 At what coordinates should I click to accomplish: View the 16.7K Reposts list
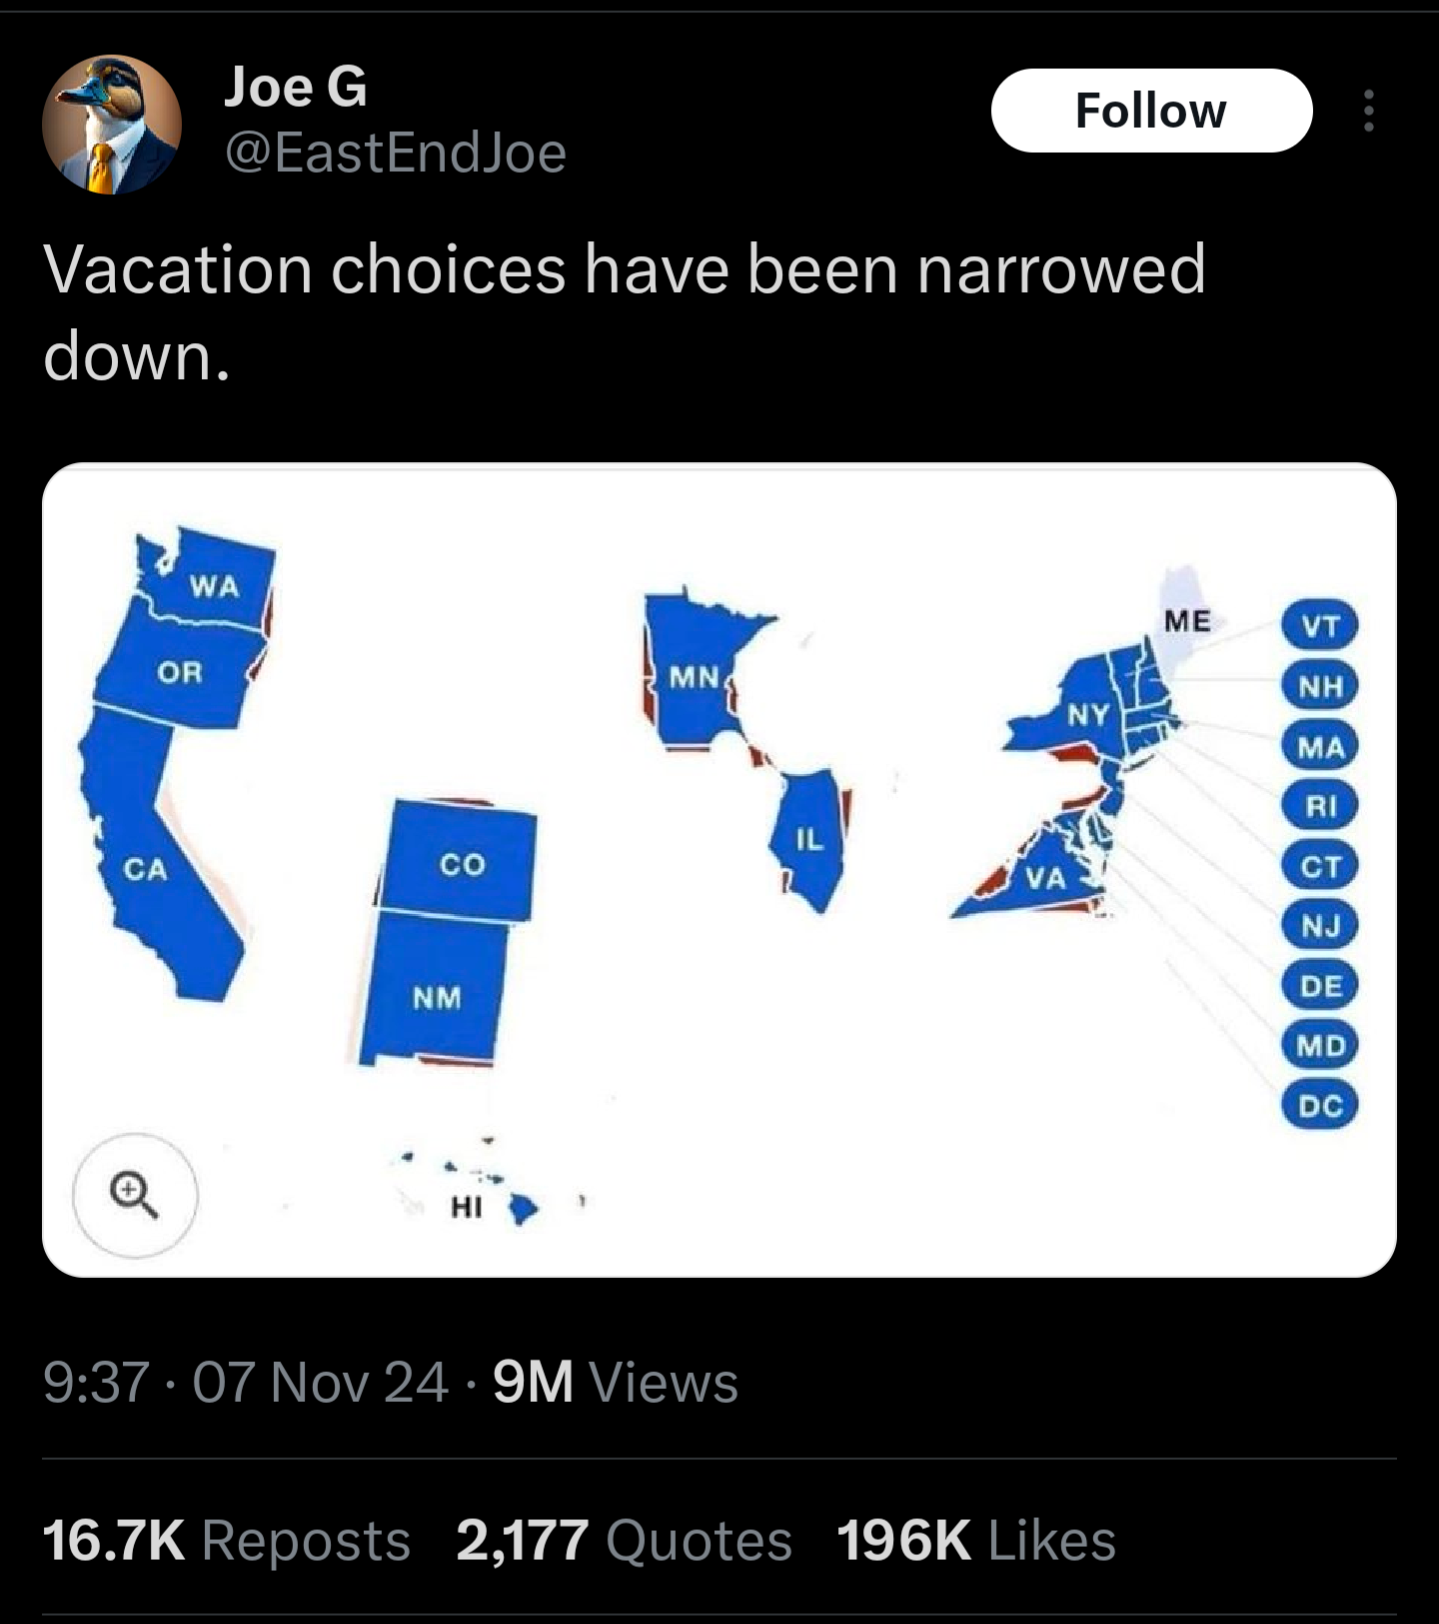(226, 1539)
